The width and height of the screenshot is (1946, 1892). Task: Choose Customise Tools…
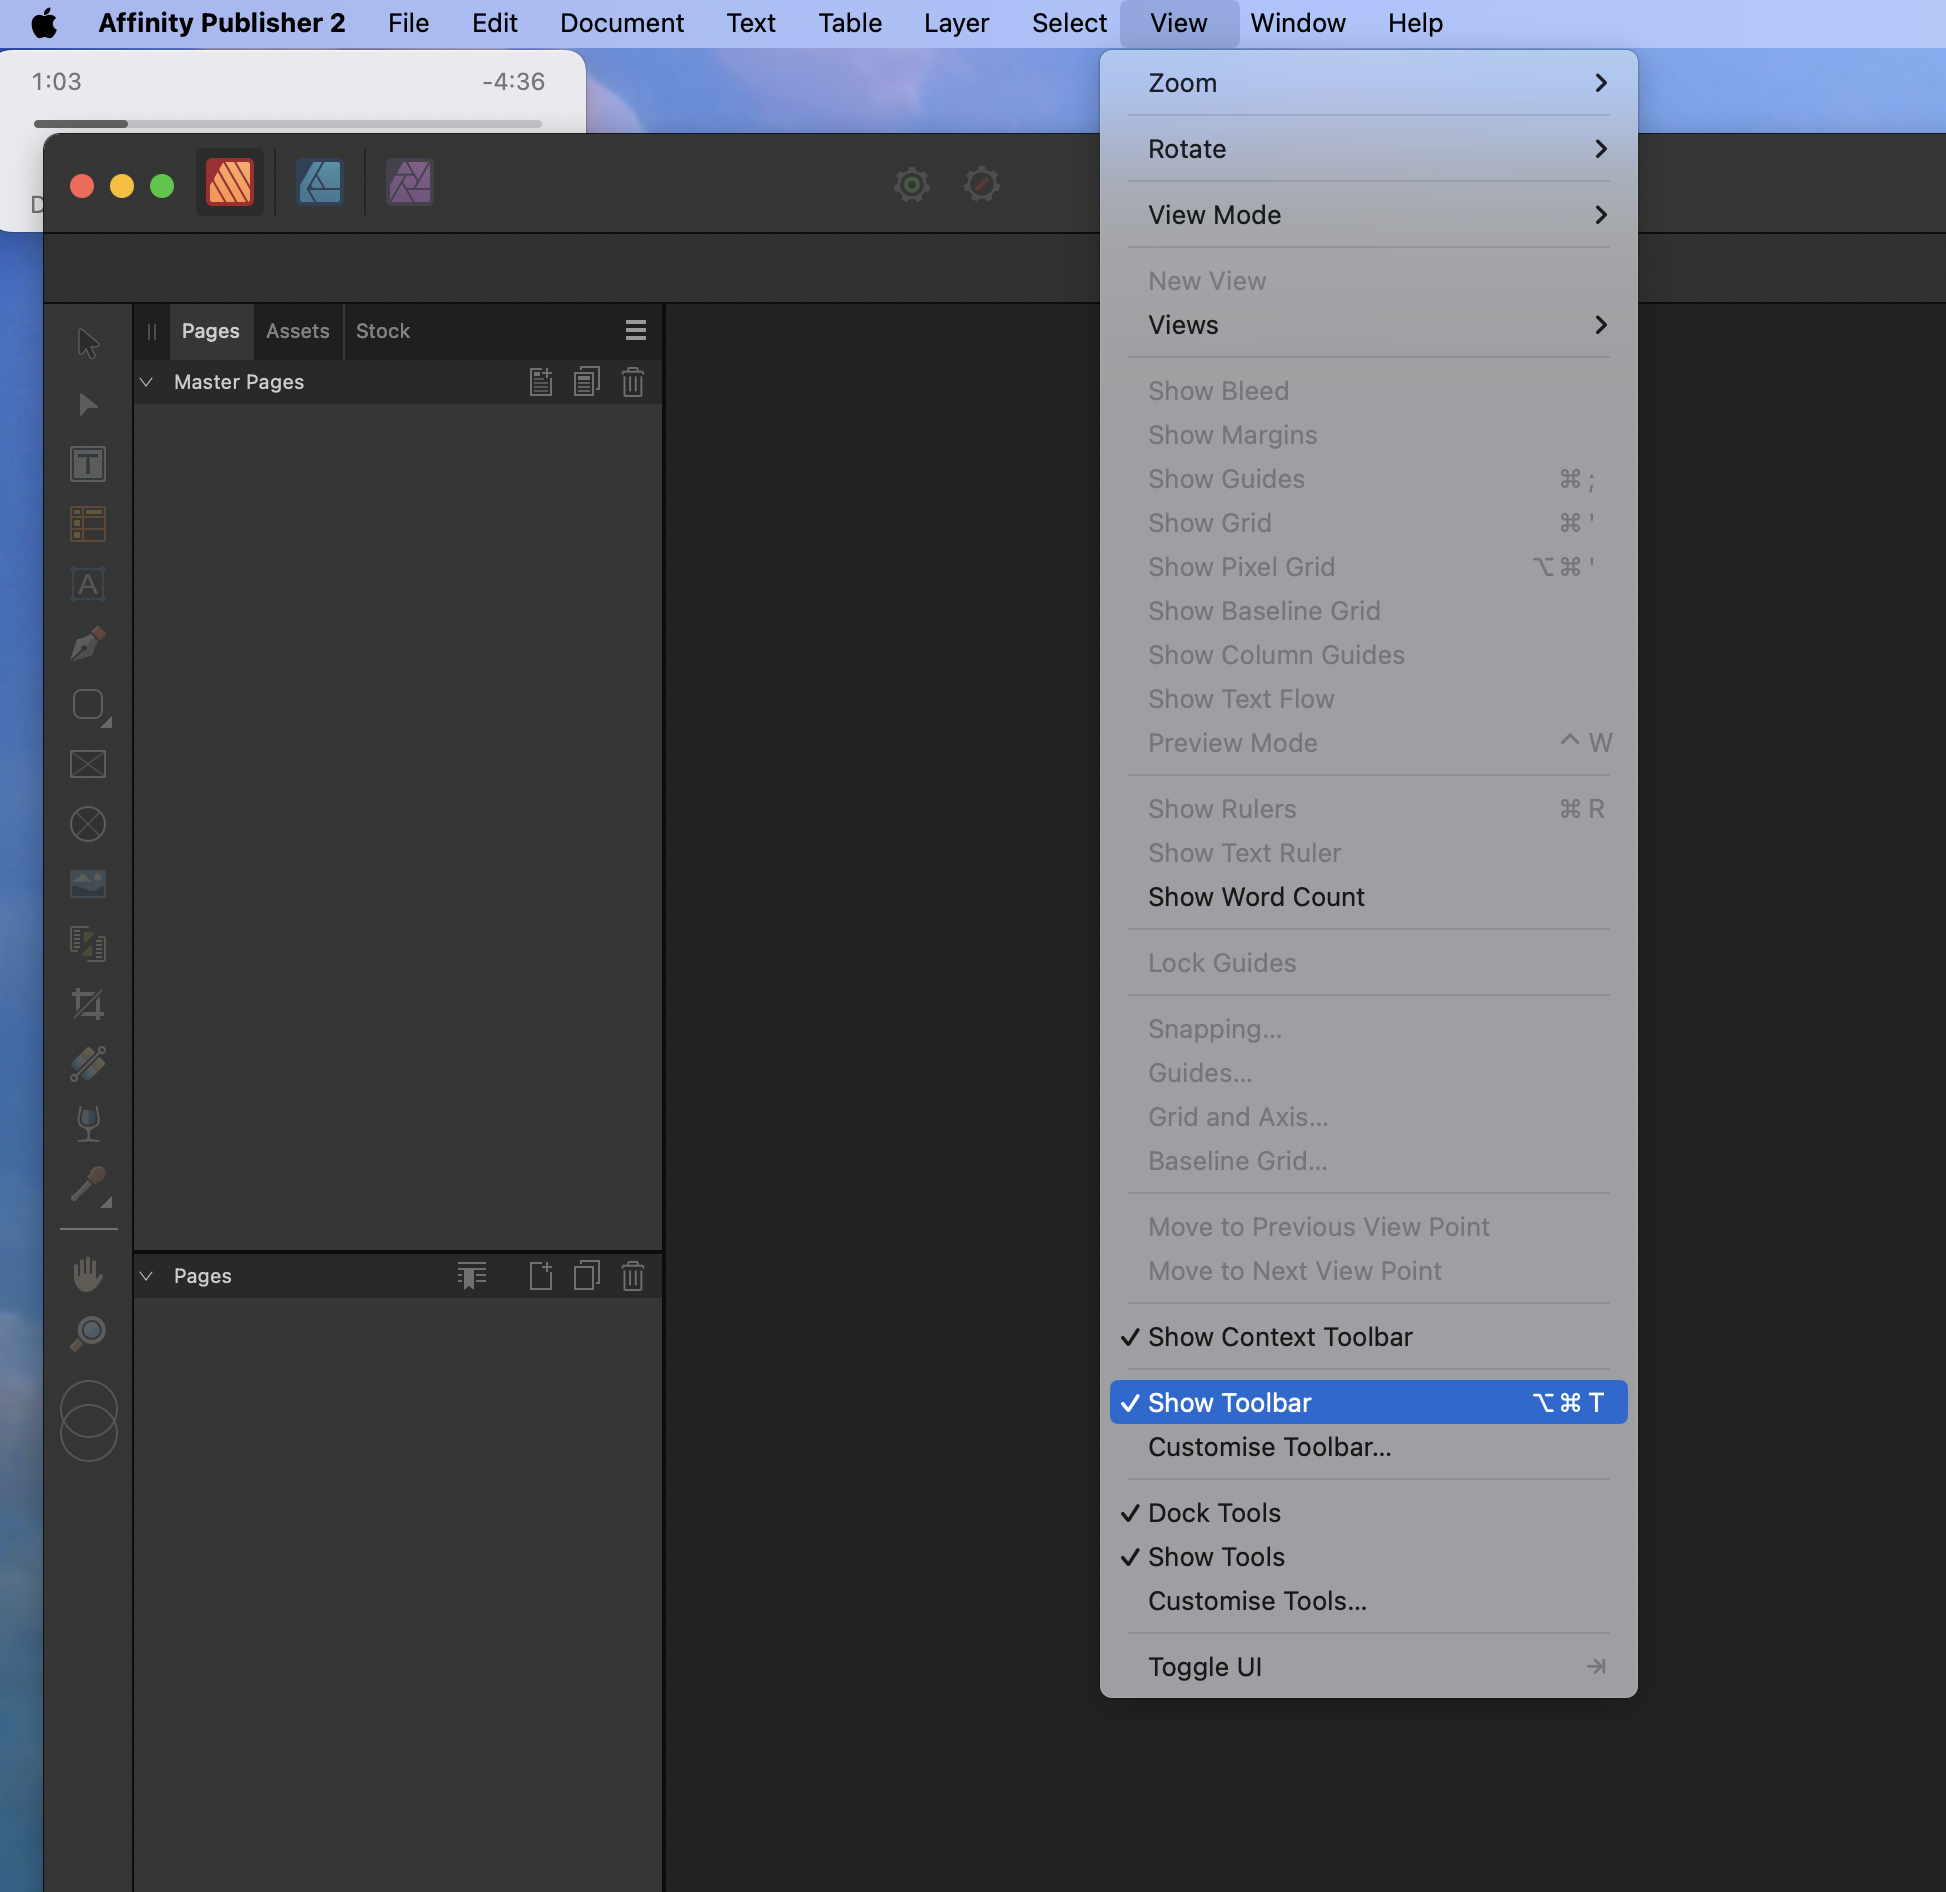[x=1368, y=1601]
